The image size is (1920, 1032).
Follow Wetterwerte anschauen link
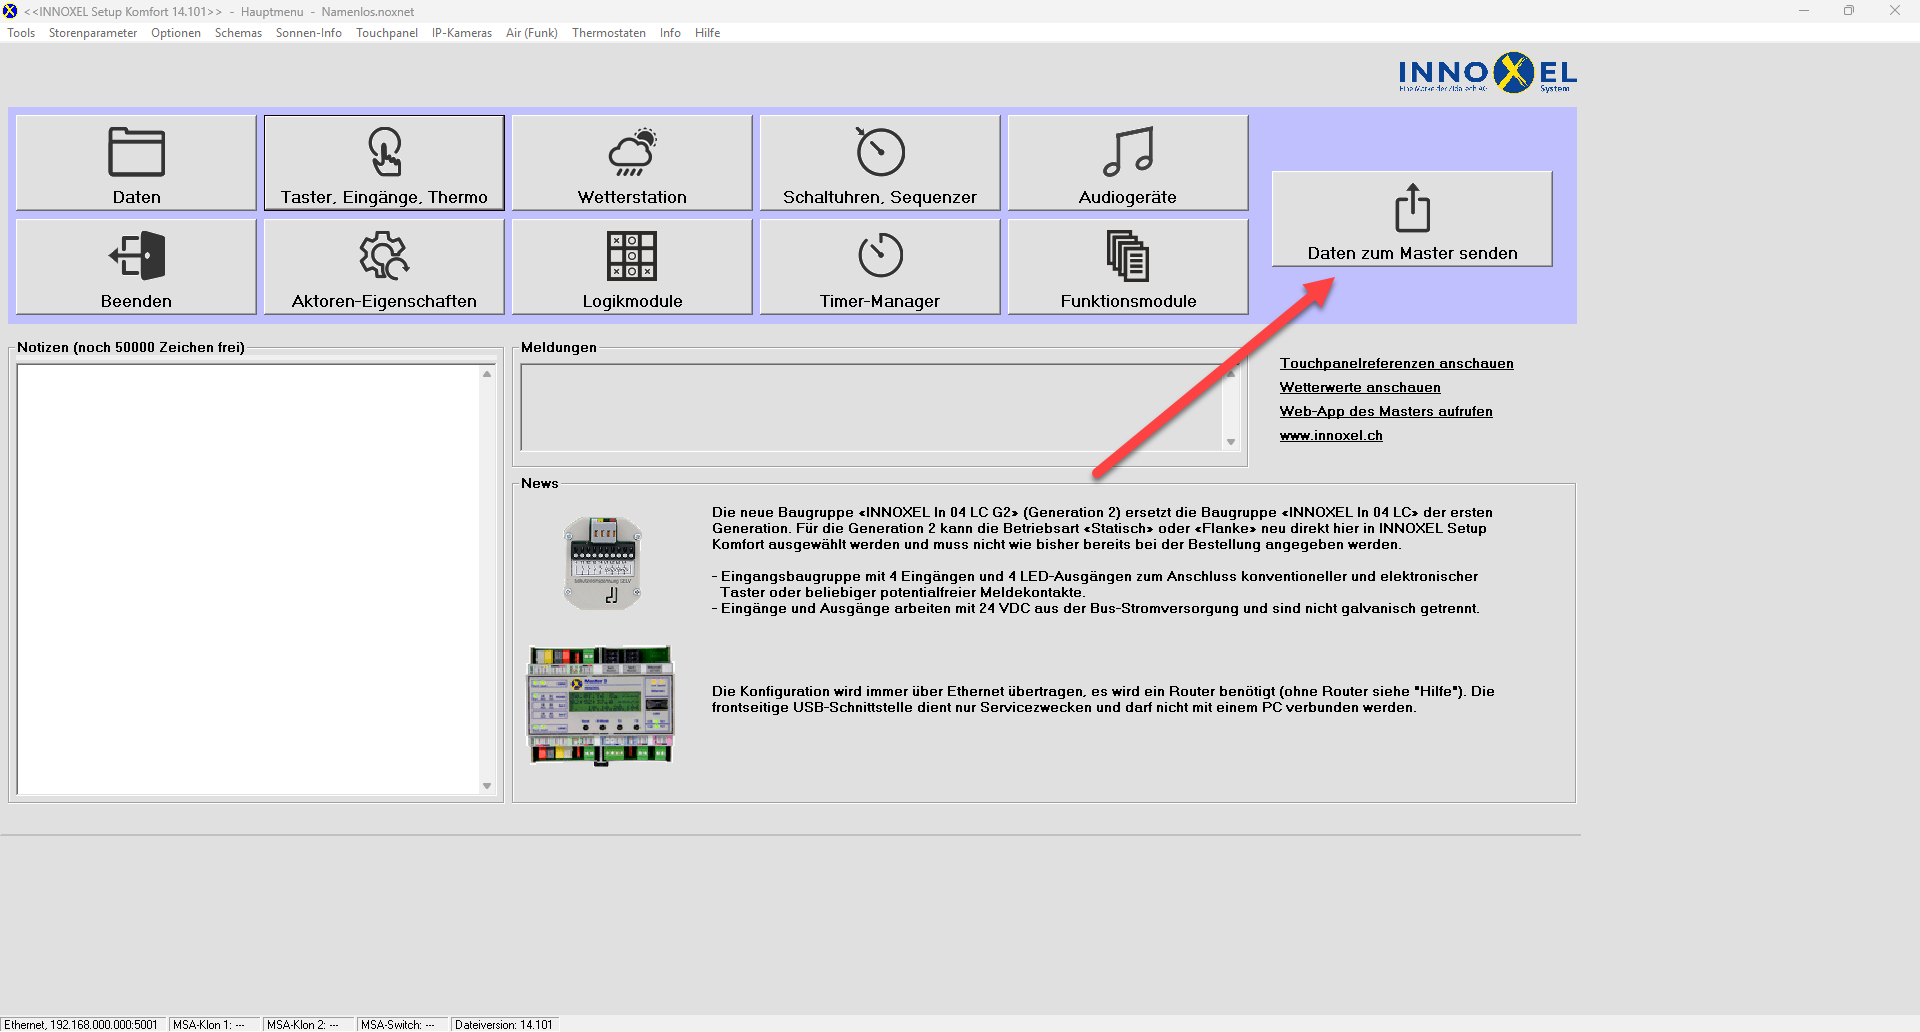click(1360, 388)
